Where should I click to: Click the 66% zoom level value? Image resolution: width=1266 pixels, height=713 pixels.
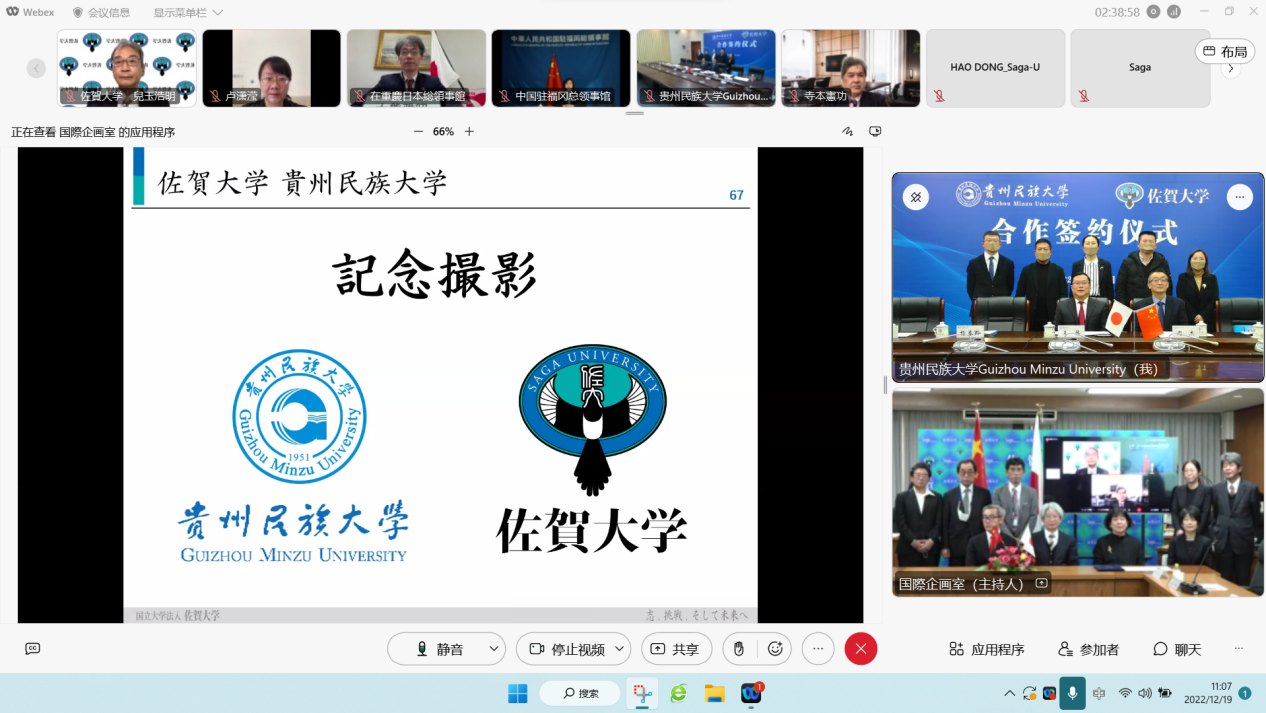pyautogui.click(x=443, y=131)
